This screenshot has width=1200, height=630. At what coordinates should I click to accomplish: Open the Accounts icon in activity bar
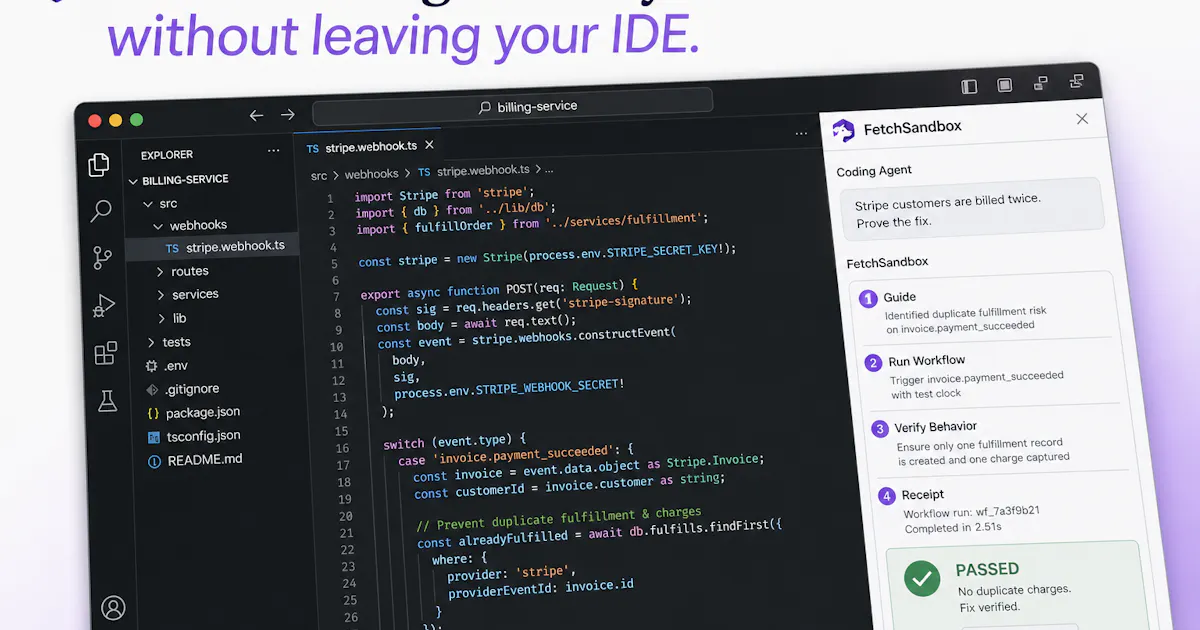pos(113,607)
